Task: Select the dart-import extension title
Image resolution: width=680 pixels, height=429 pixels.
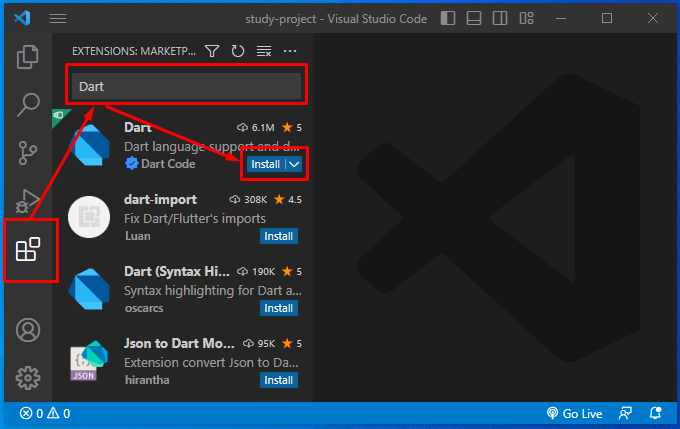Action: [160, 200]
